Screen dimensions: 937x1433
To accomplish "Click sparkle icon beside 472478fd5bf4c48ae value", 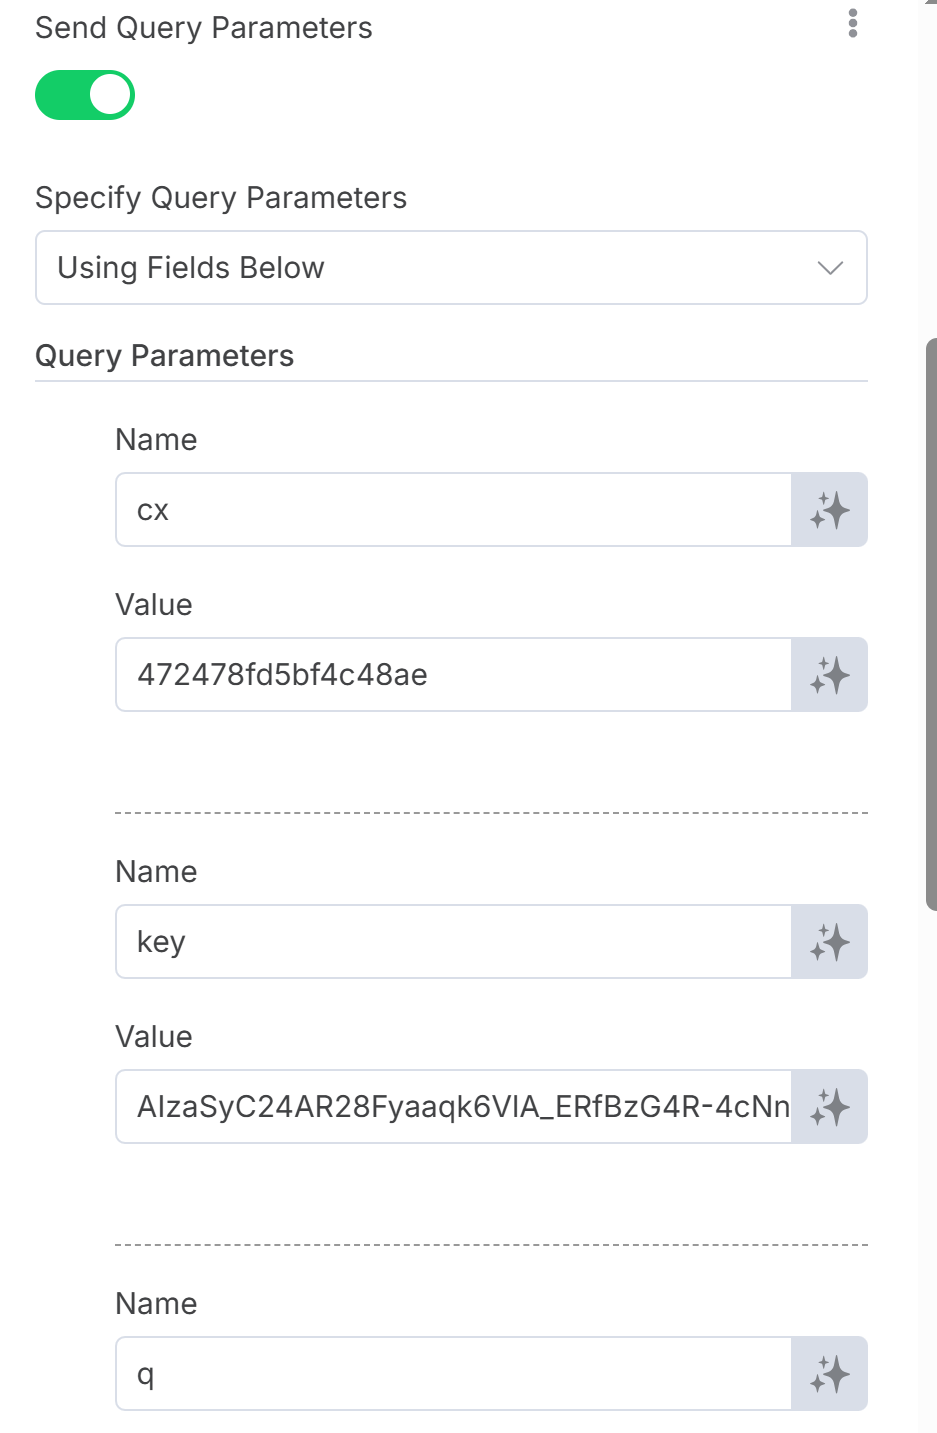I will pyautogui.click(x=830, y=675).
